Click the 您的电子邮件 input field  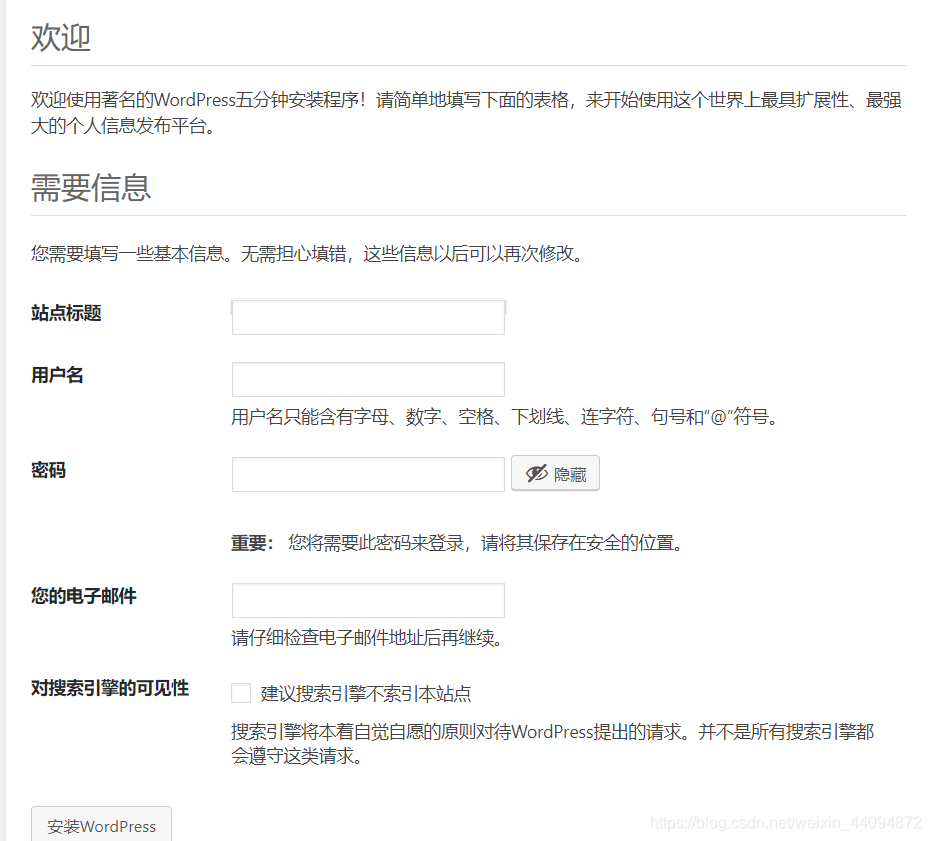[x=368, y=600]
